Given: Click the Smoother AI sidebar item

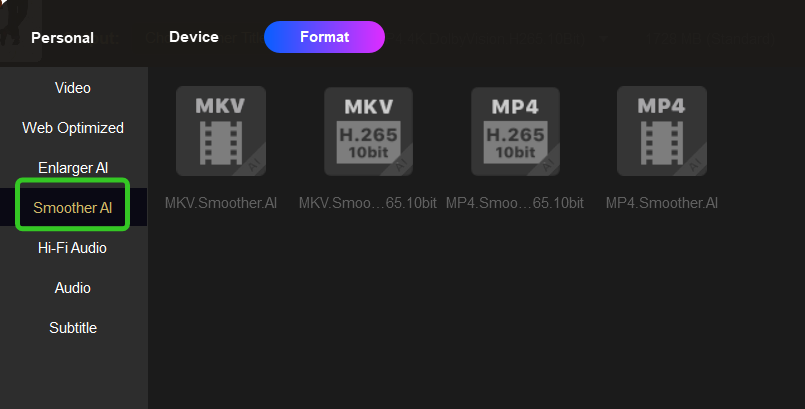Looking at the screenshot, I should (x=73, y=208).
